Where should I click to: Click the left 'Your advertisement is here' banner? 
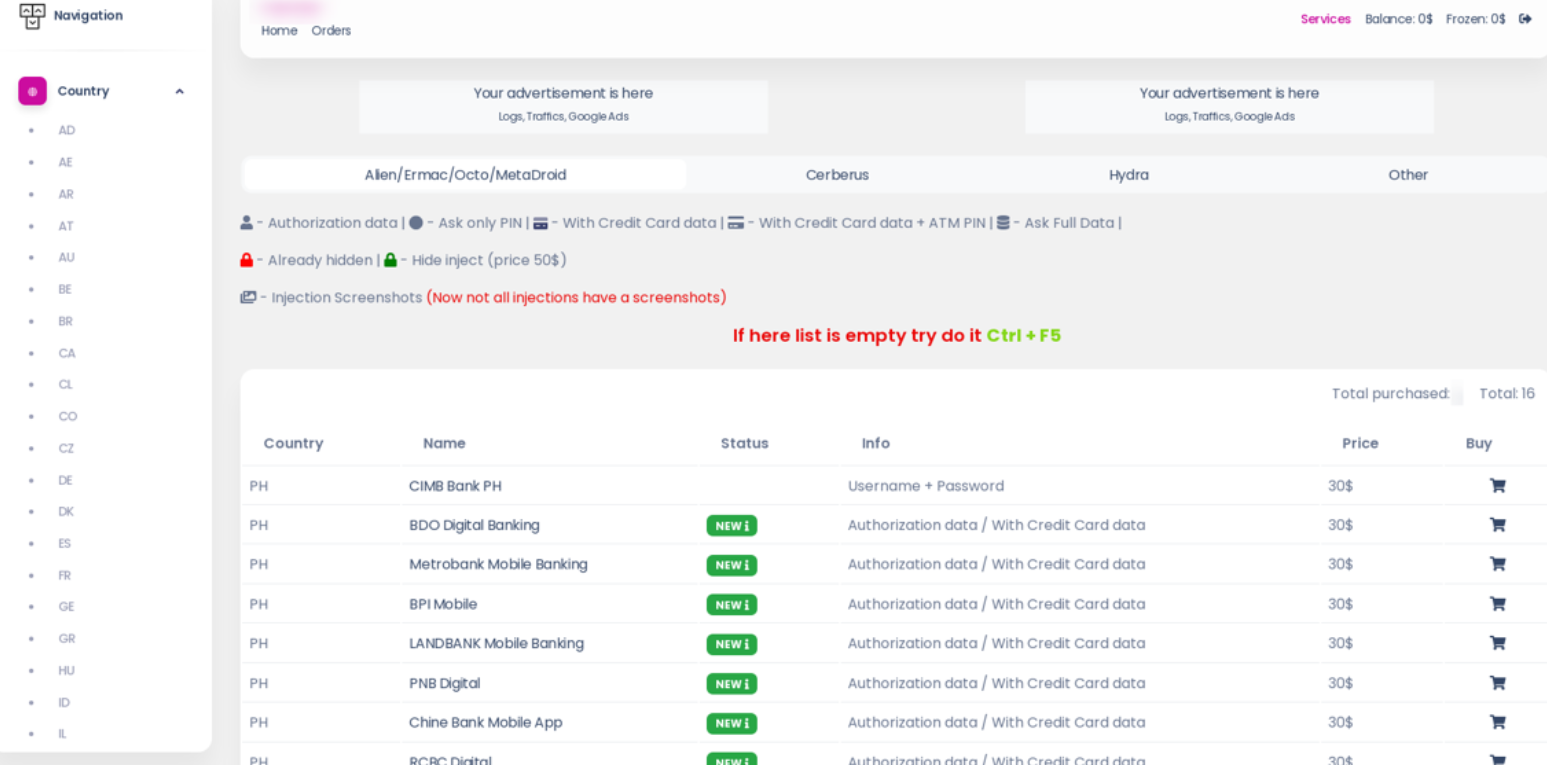[564, 107]
